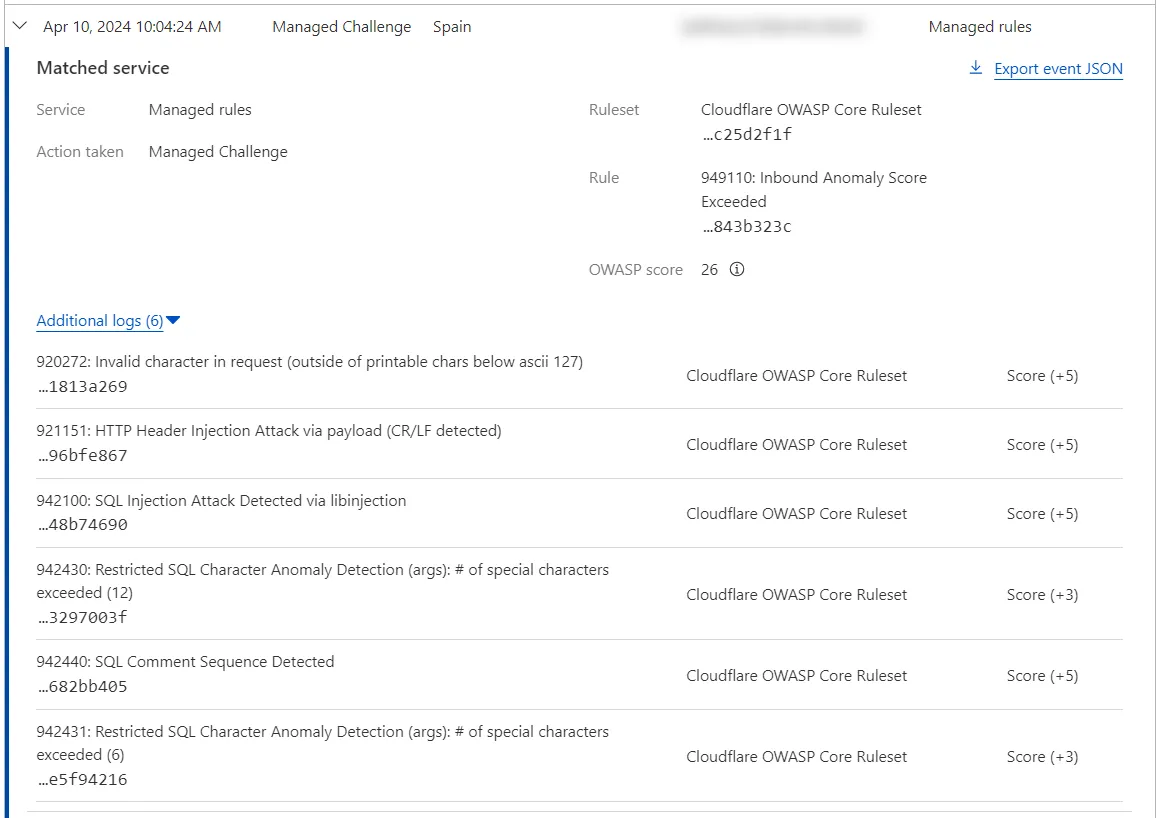Click Cloudflare OWASP Core Ruleset beside rule 920272
Image resolution: width=1160 pixels, height=818 pixels.
[x=796, y=375]
